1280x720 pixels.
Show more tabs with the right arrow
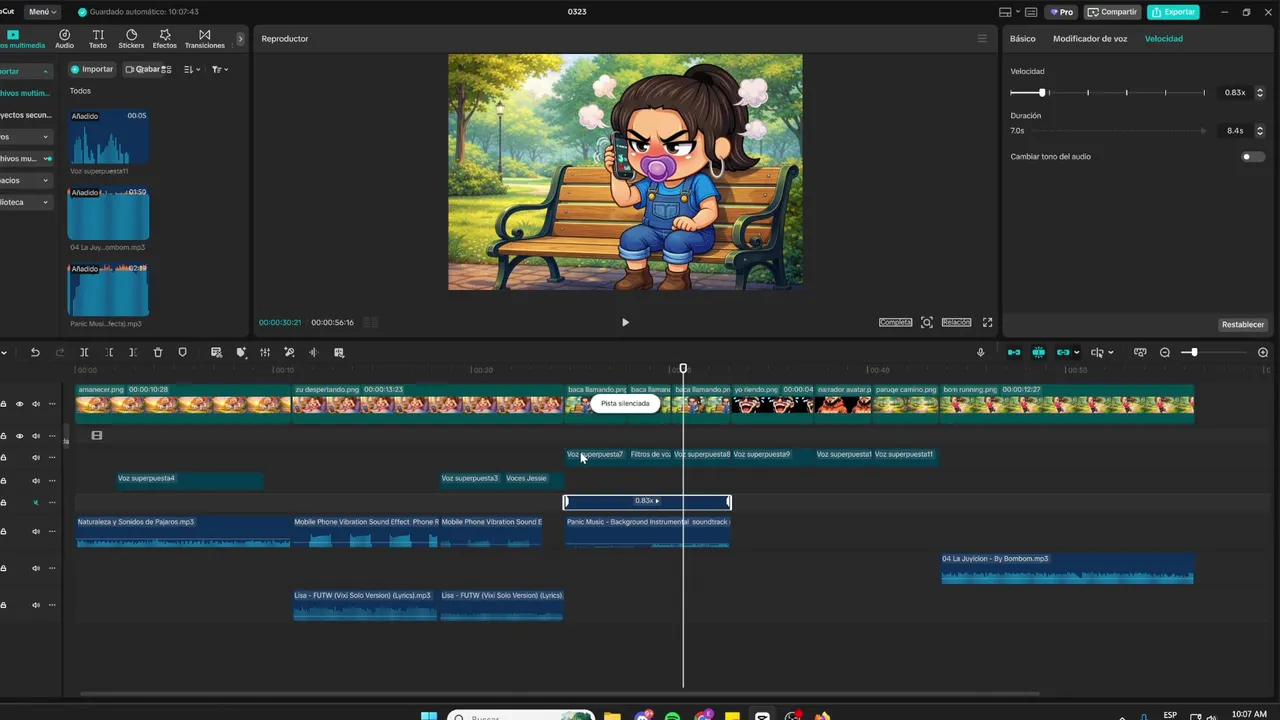click(x=240, y=39)
